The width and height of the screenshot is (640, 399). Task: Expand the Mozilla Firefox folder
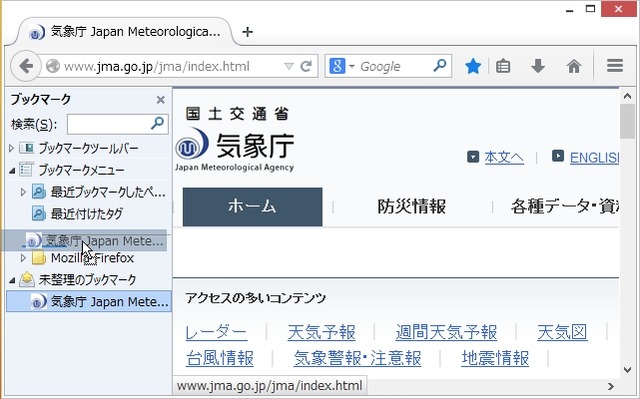pyautogui.click(x=23, y=258)
